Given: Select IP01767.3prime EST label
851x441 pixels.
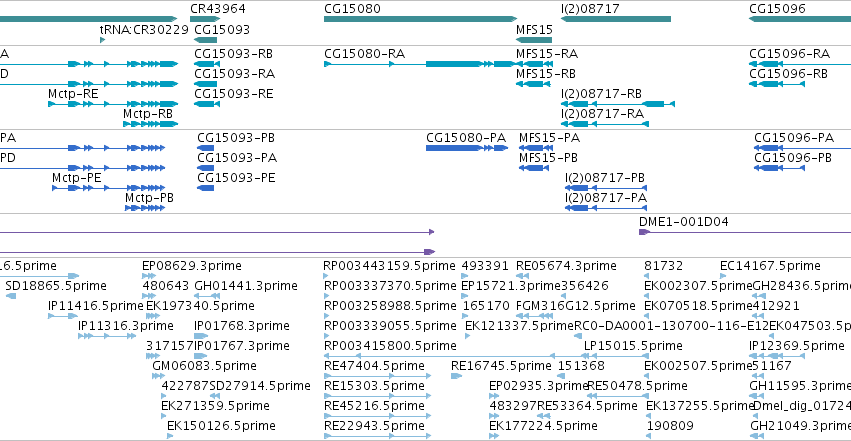Looking at the screenshot, I should click(x=242, y=346).
